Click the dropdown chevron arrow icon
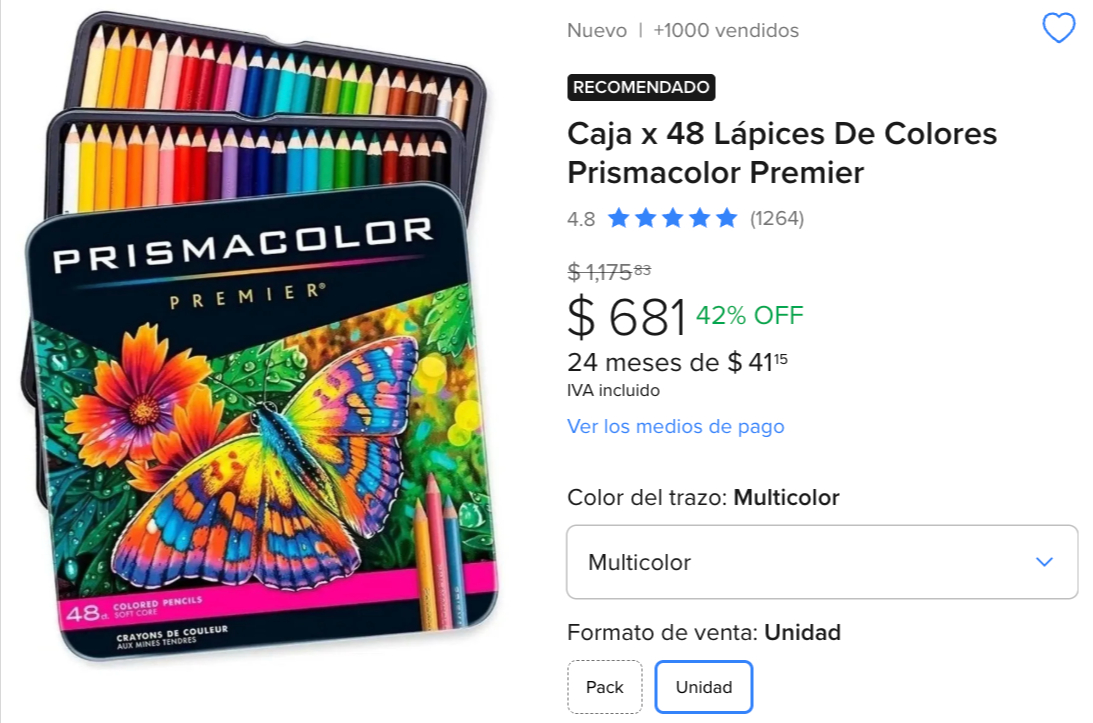 (x=1044, y=562)
